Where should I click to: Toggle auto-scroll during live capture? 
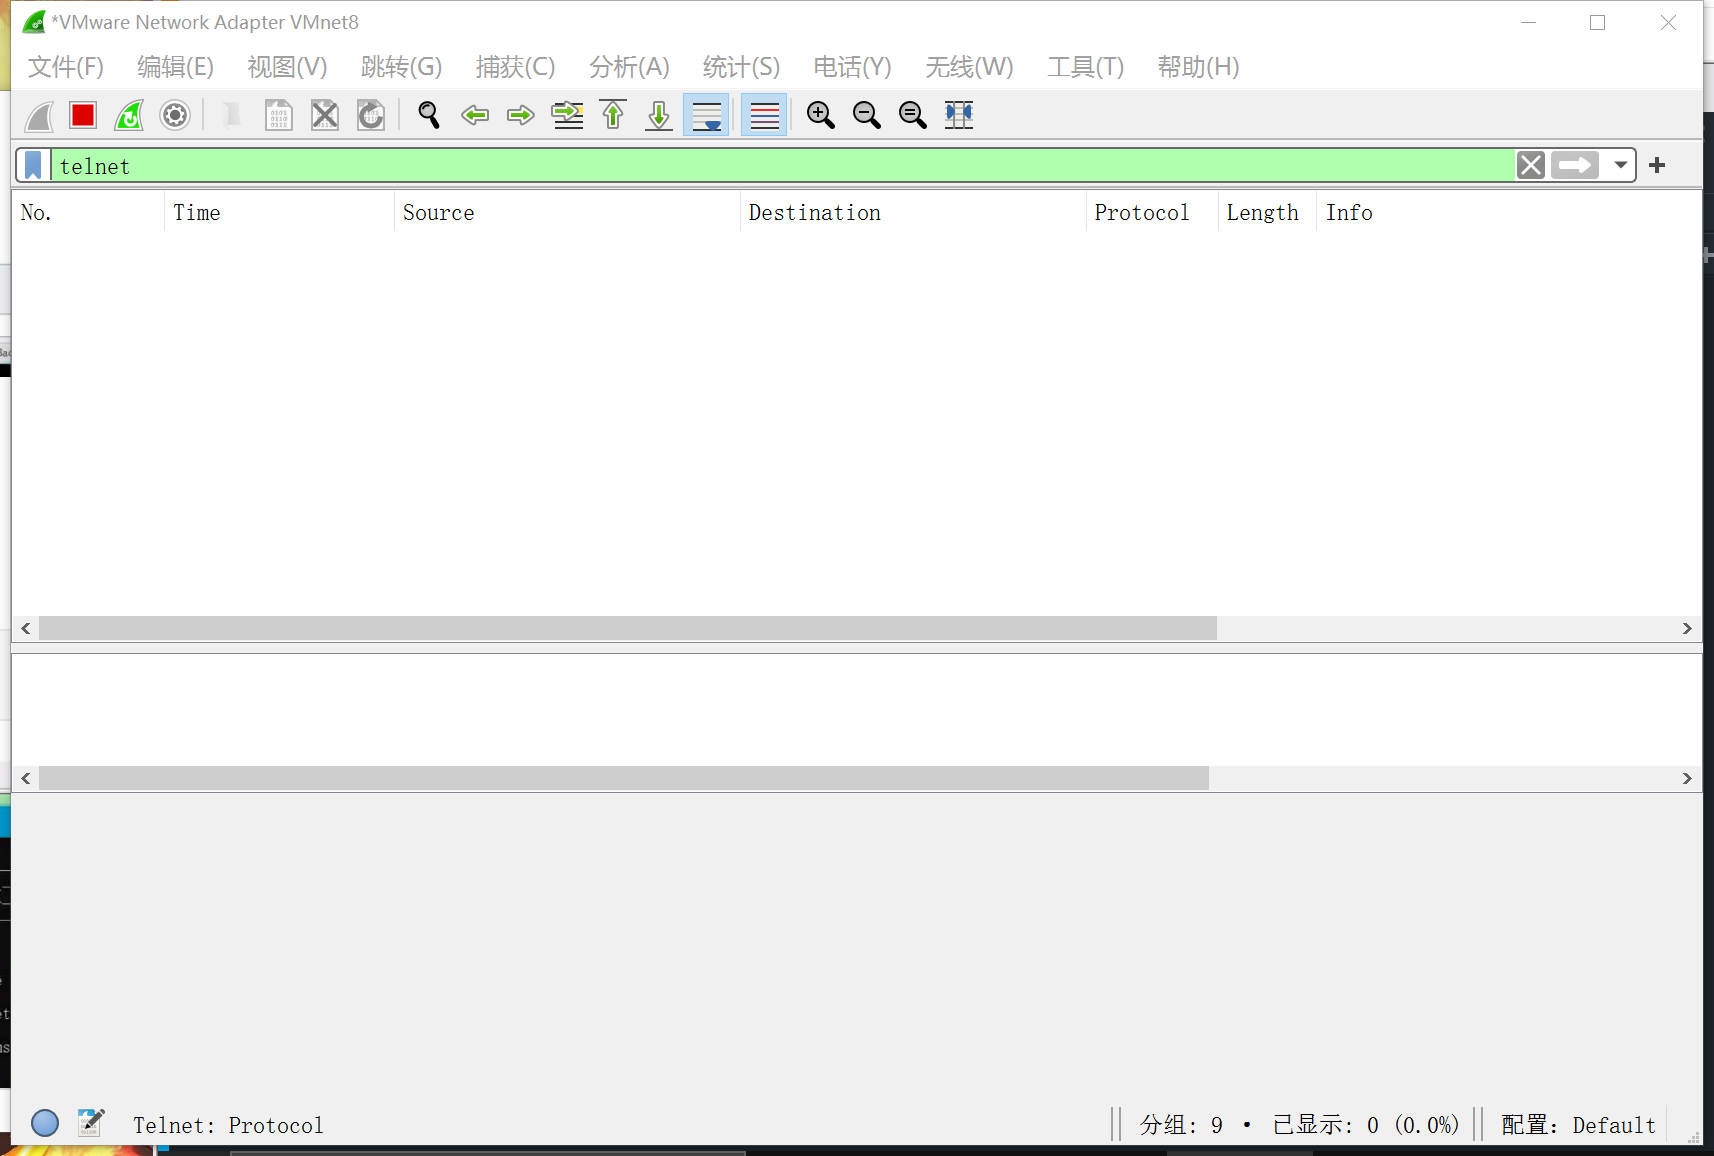click(706, 115)
